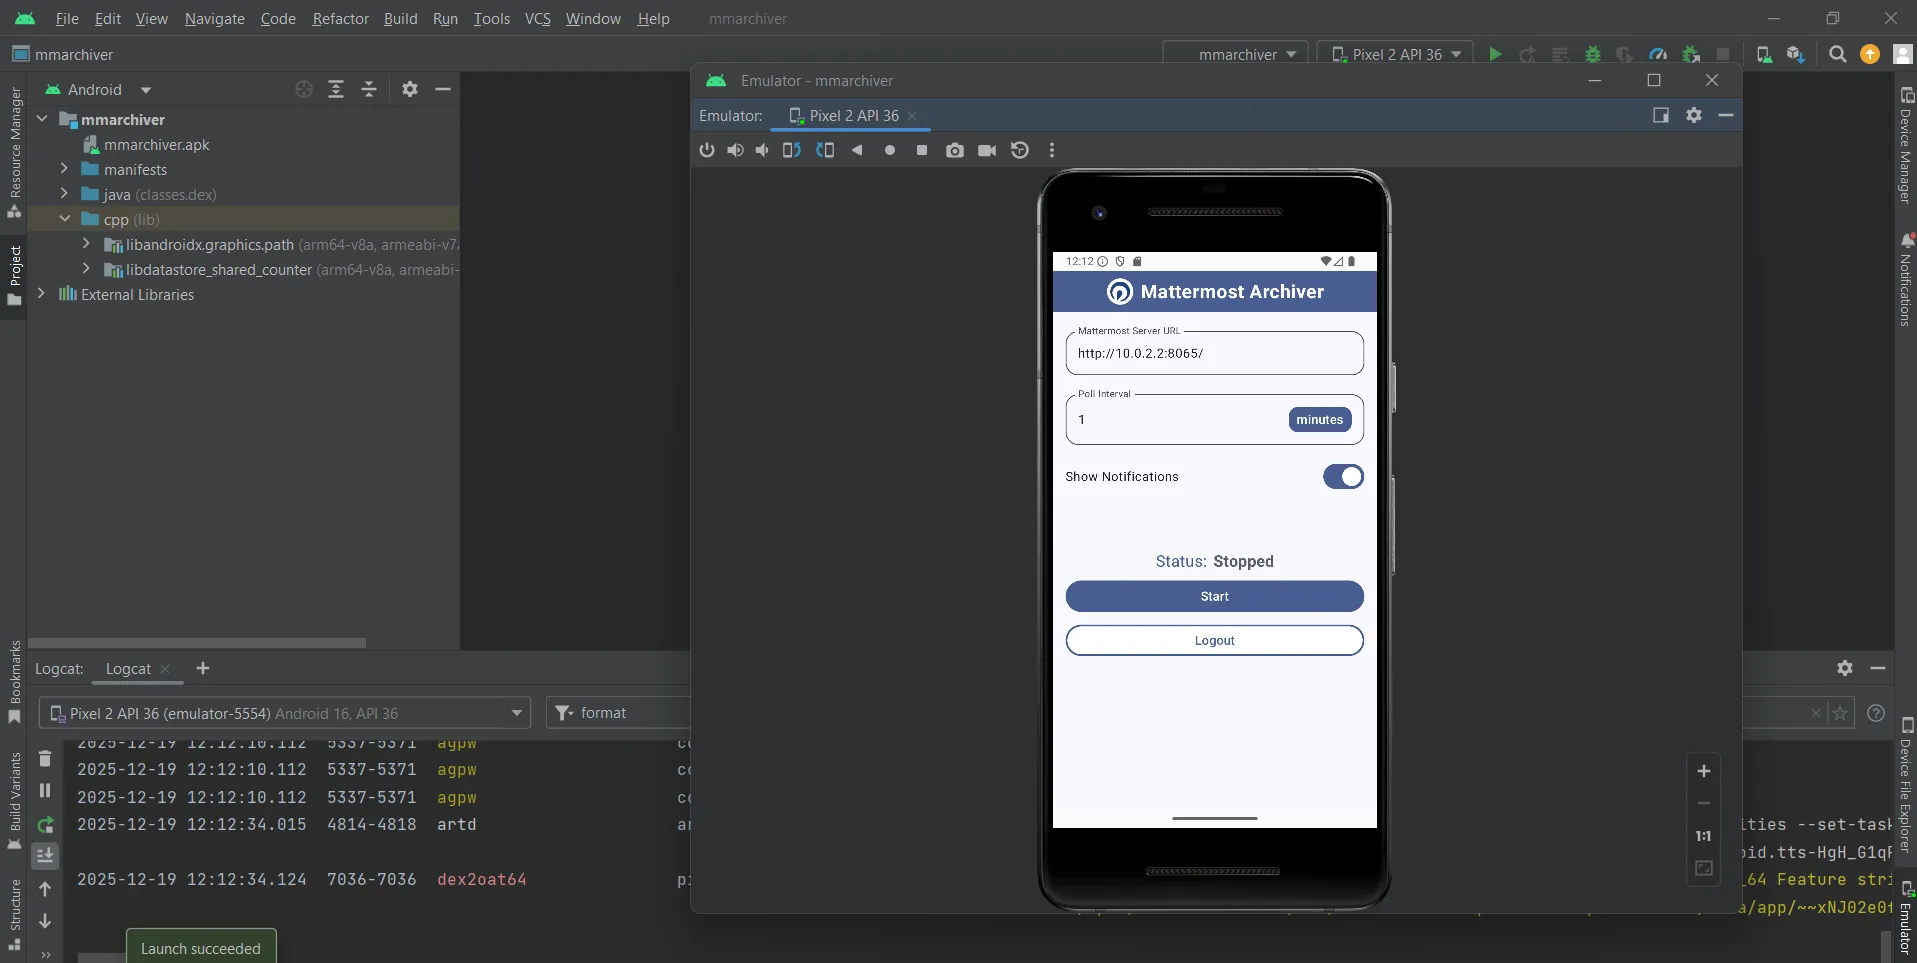This screenshot has width=1917, height=963.
Task: Zoom in on the emulator display
Action: (1704, 771)
